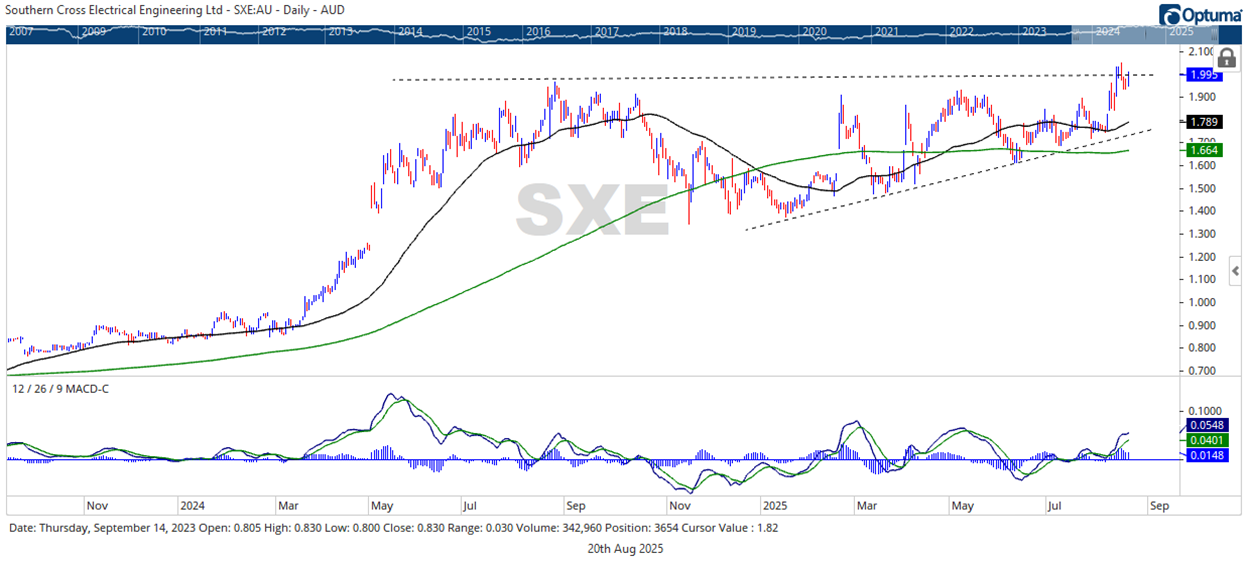
Task: Click the '12 / 26 / 9 MACD-C' indicator label
Action: click(60, 388)
